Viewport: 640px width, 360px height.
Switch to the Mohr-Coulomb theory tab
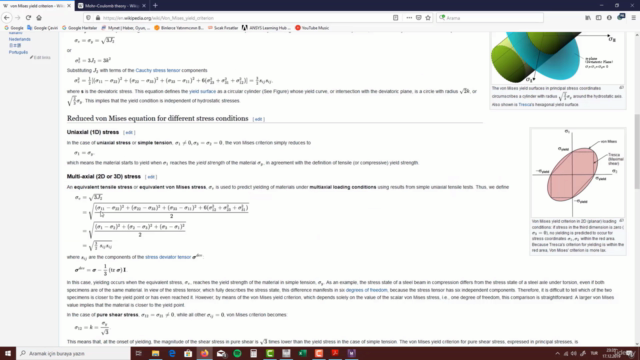coord(111,6)
